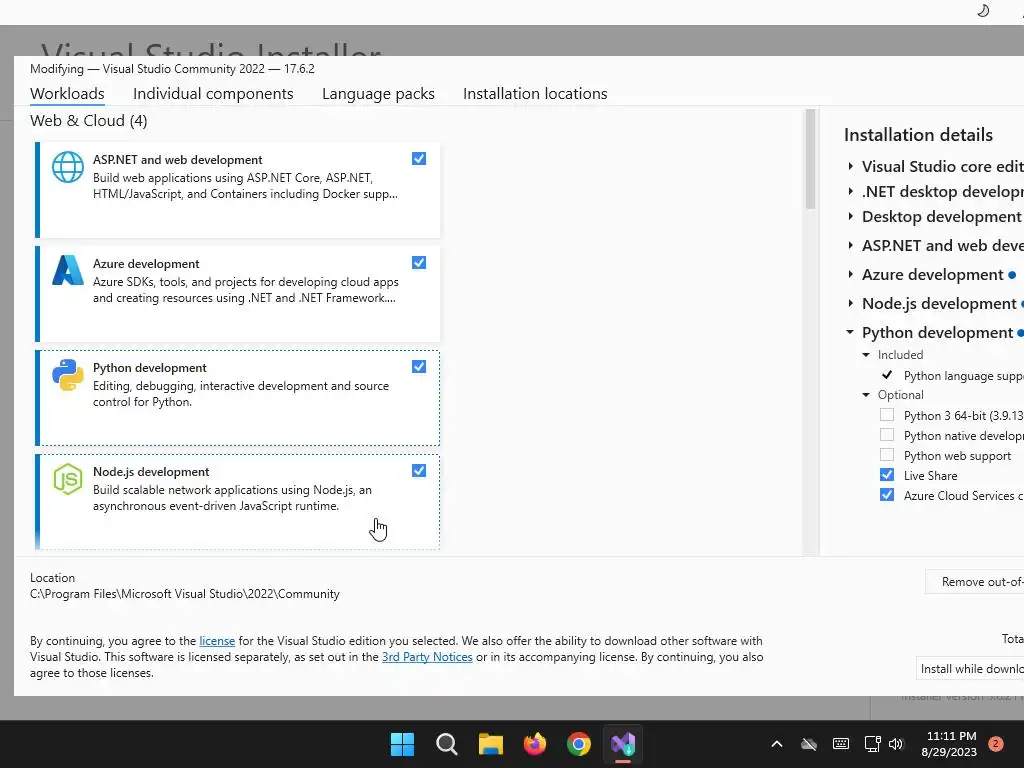The width and height of the screenshot is (1024, 768).
Task: Uncheck ASP.NET and web development workload
Action: tap(419, 159)
